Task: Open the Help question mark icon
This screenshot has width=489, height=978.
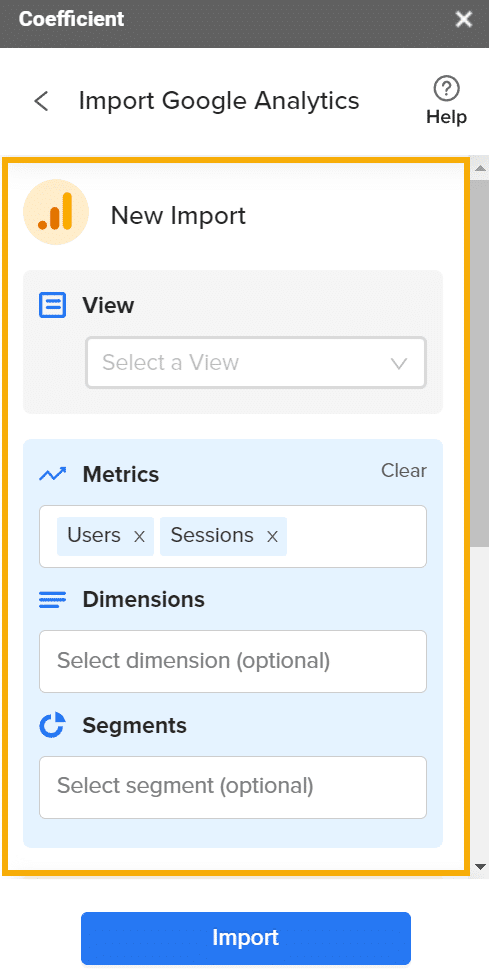Action: (x=446, y=89)
